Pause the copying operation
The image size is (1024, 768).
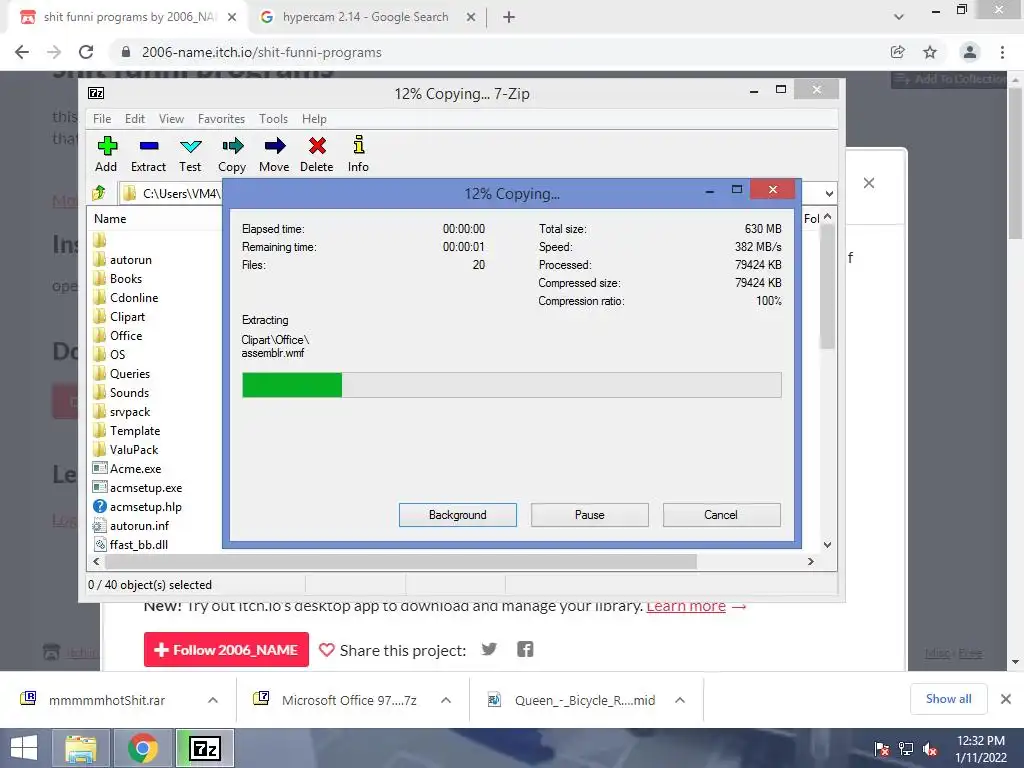590,515
